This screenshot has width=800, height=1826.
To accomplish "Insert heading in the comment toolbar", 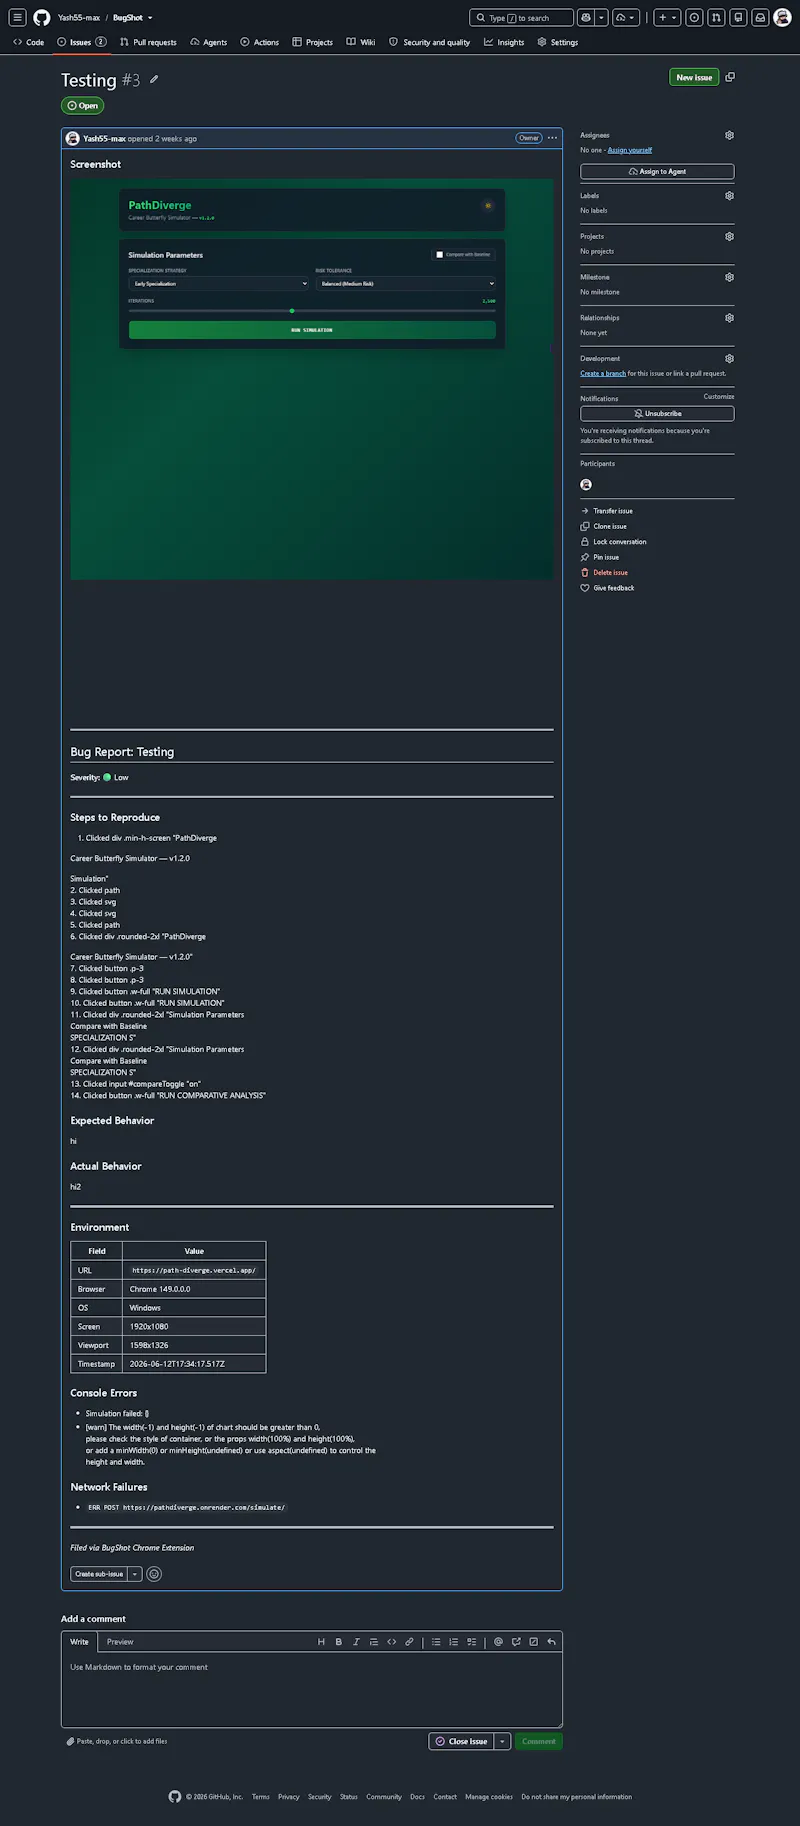I will coord(321,1642).
